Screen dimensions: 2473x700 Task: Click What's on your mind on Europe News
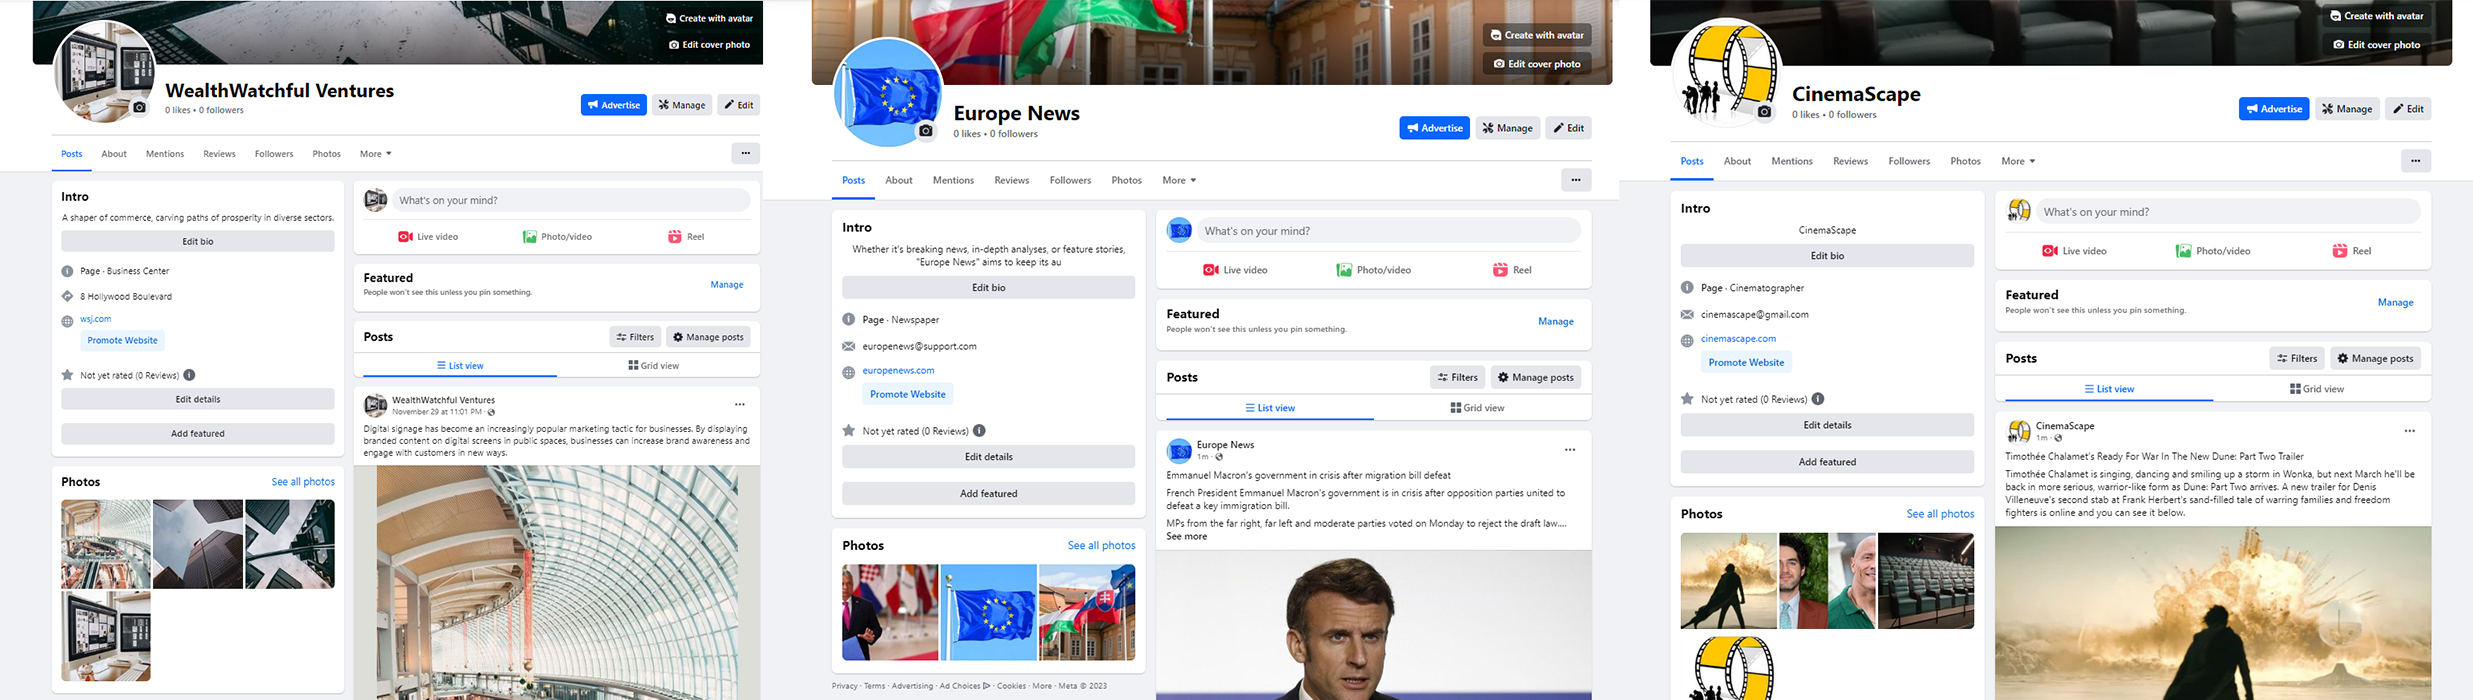click(1389, 231)
